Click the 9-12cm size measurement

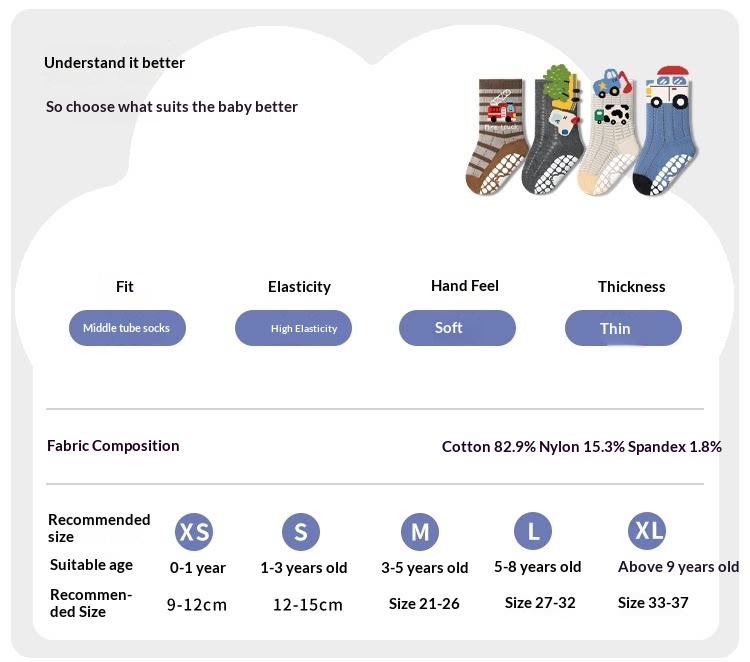point(197,605)
